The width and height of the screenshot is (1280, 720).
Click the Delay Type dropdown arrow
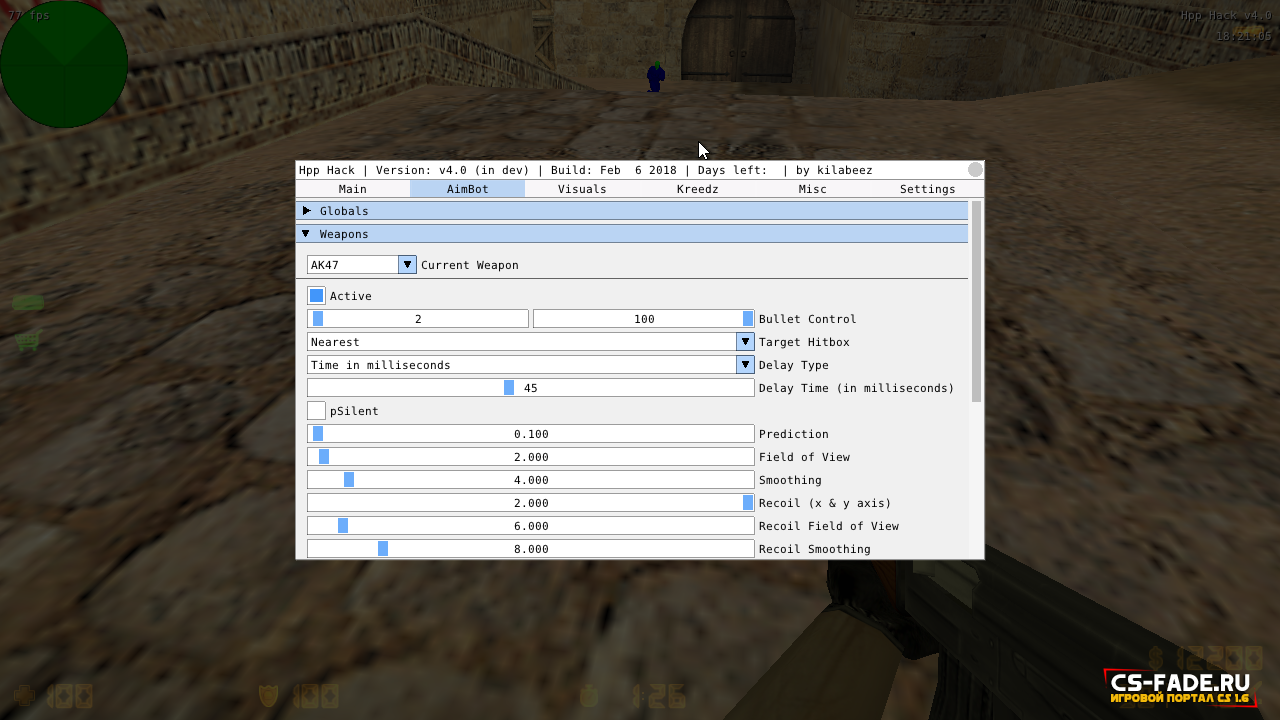point(746,365)
